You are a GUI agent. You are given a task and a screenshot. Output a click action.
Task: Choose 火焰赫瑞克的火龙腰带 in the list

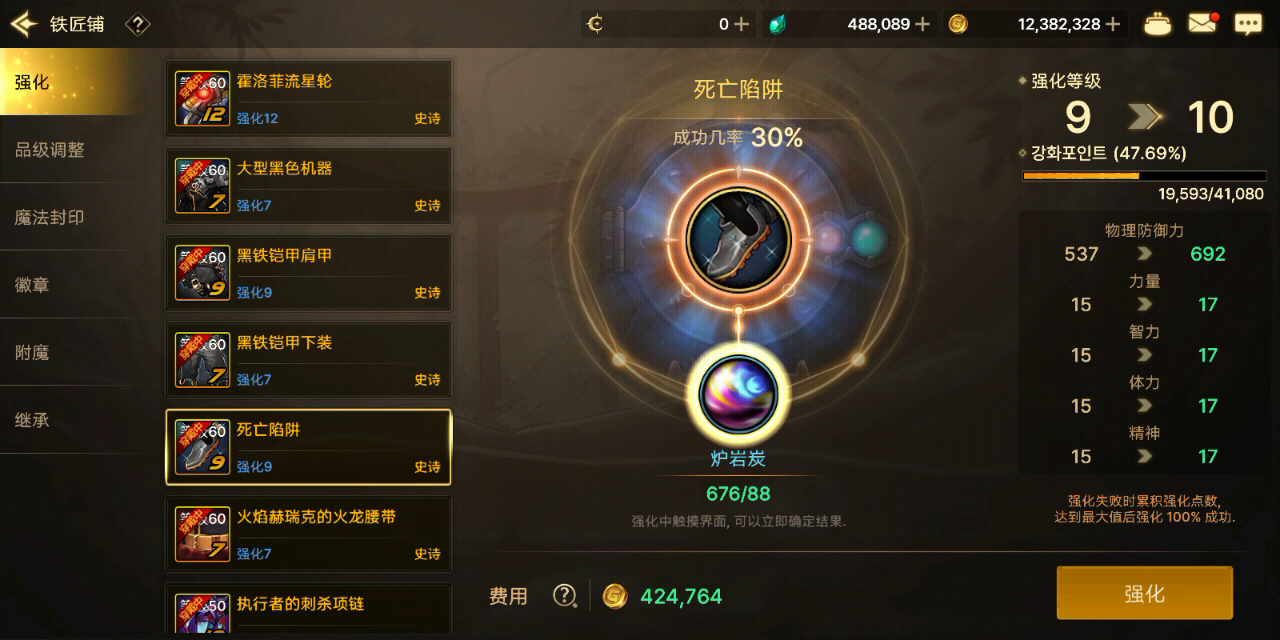[x=309, y=534]
